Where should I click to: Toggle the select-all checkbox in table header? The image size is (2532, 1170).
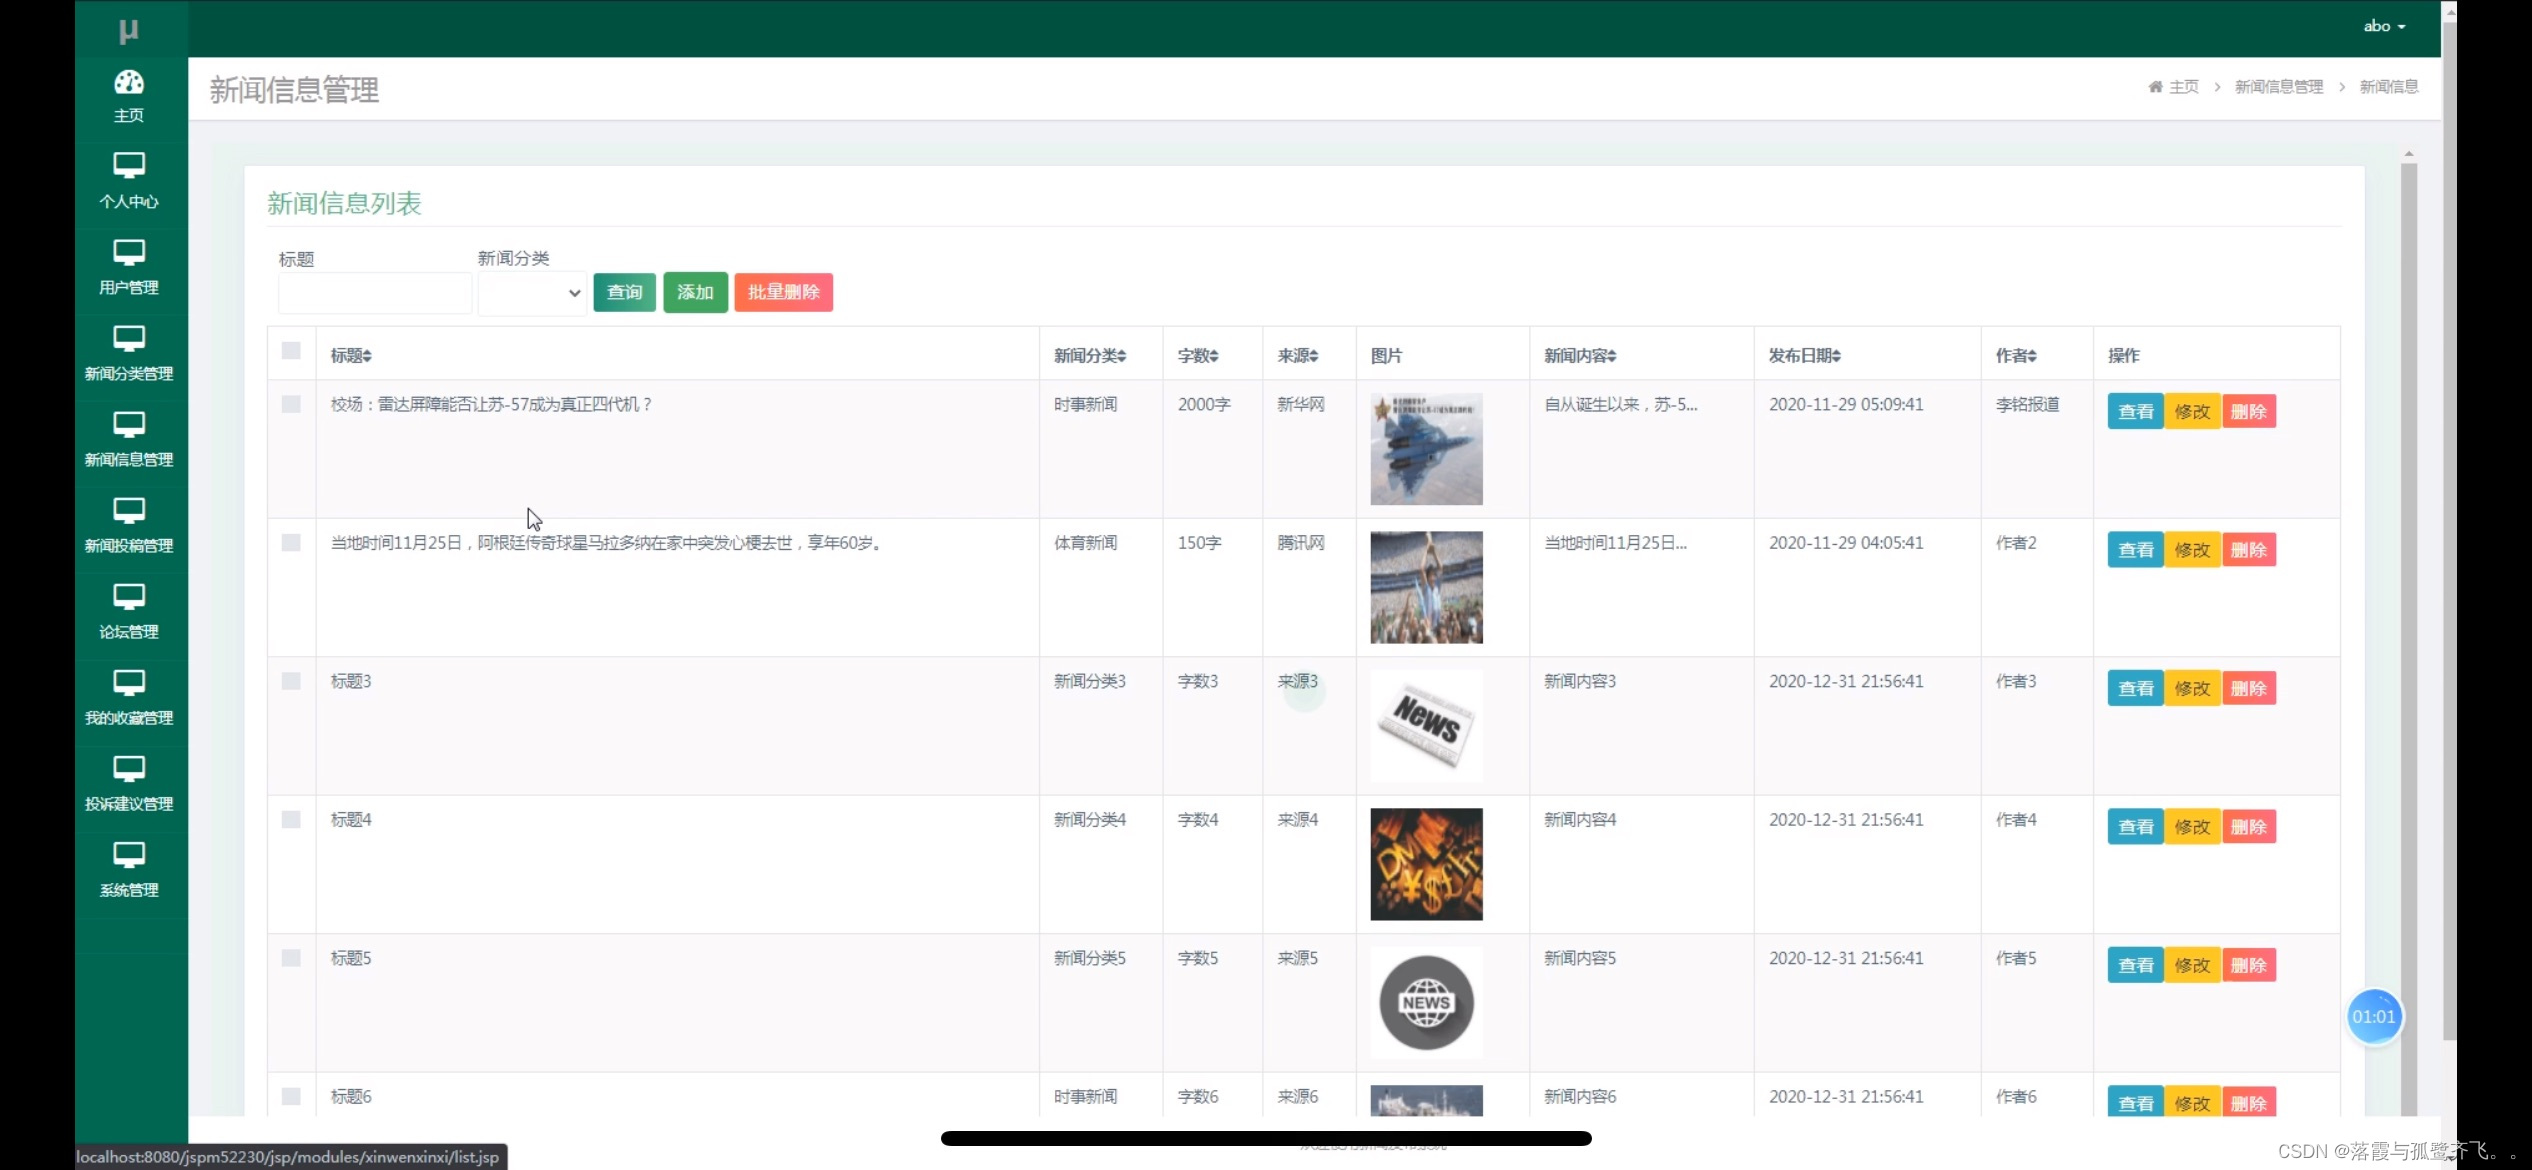[291, 350]
